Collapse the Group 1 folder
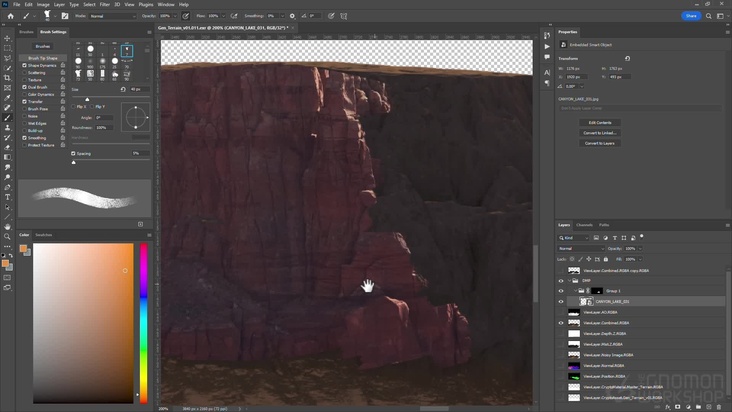The width and height of the screenshot is (732, 412). (576, 291)
